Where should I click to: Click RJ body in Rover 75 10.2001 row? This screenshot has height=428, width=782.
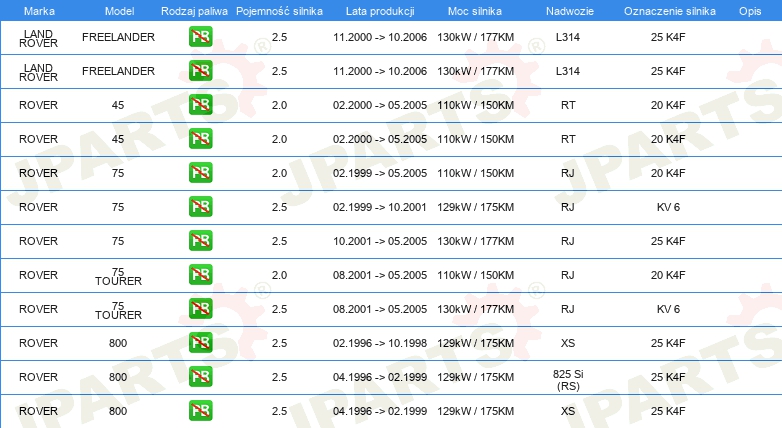click(x=568, y=241)
